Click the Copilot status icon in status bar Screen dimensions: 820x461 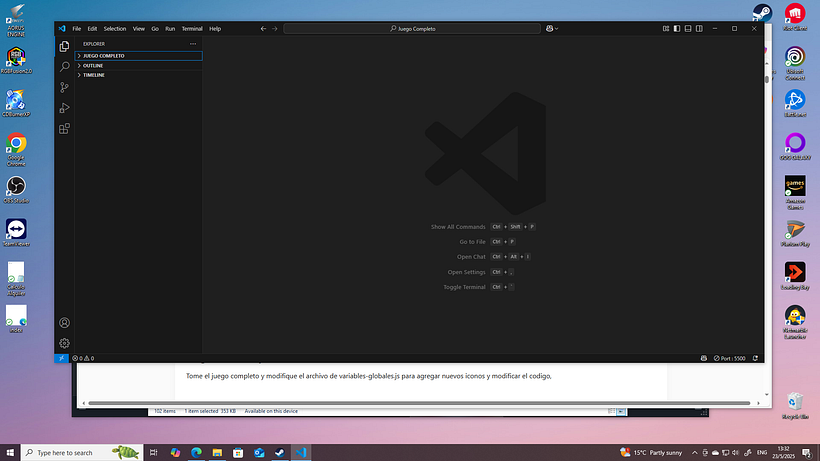pos(704,359)
